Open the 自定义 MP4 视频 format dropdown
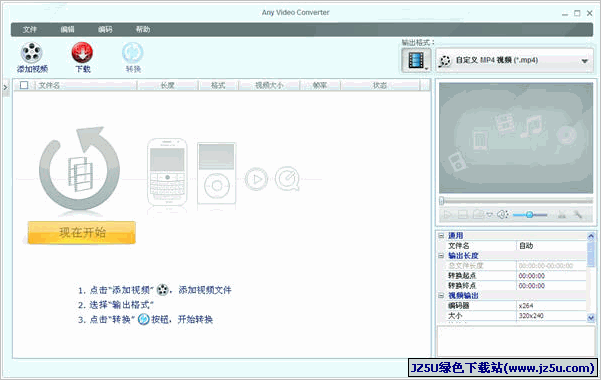Viewport: 601px width, 380px height. (514, 60)
